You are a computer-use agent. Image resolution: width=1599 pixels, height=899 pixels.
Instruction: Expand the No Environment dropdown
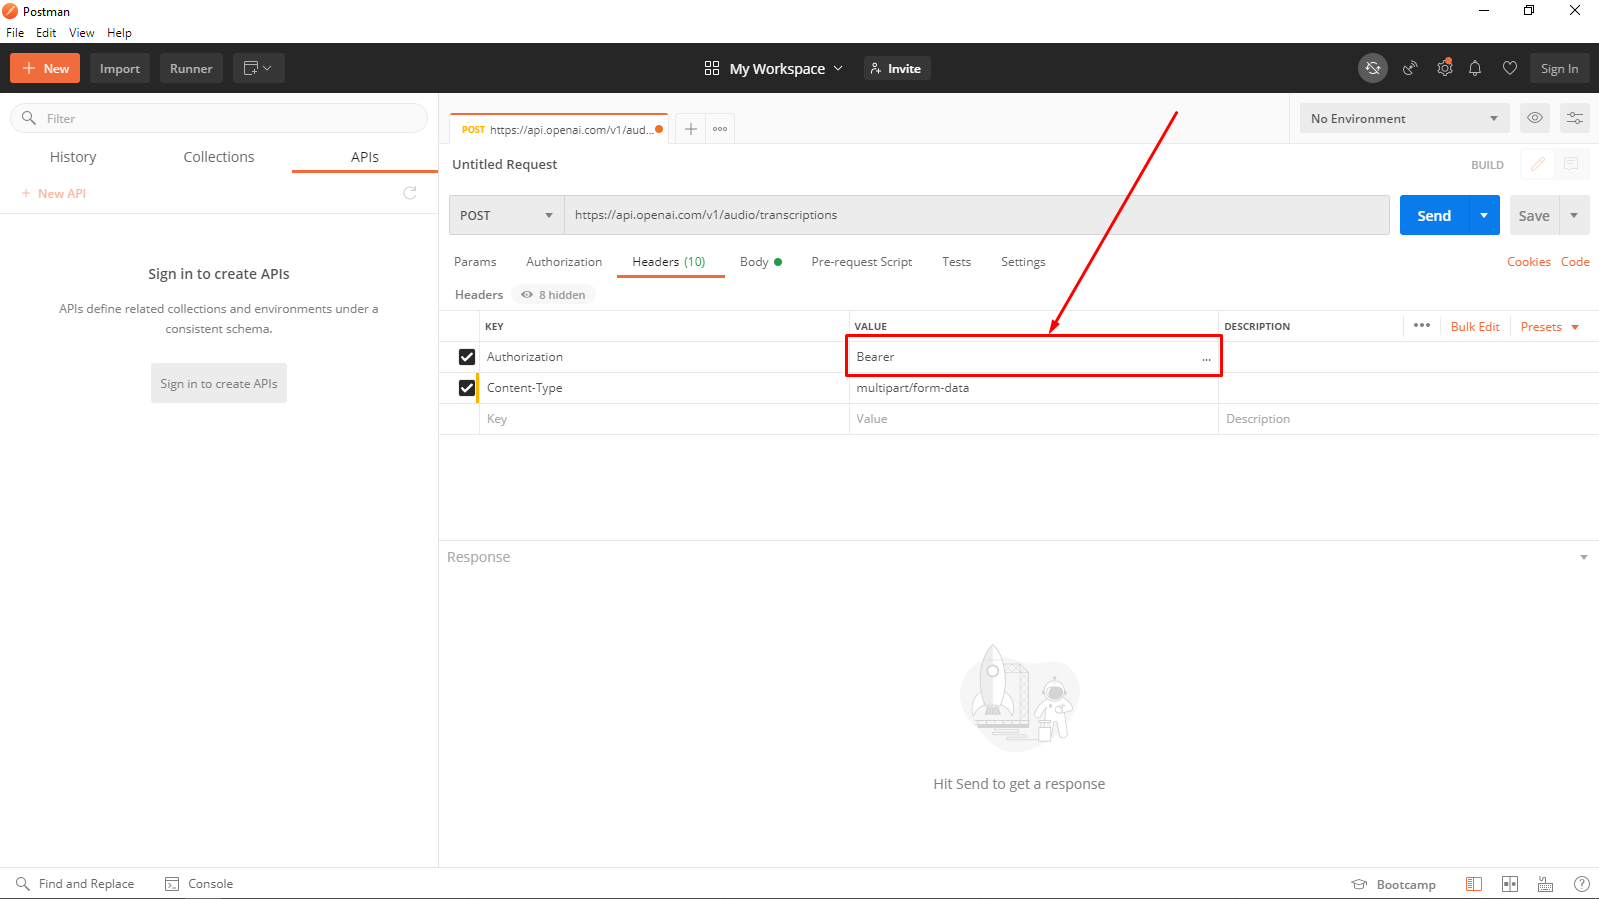click(x=1404, y=118)
